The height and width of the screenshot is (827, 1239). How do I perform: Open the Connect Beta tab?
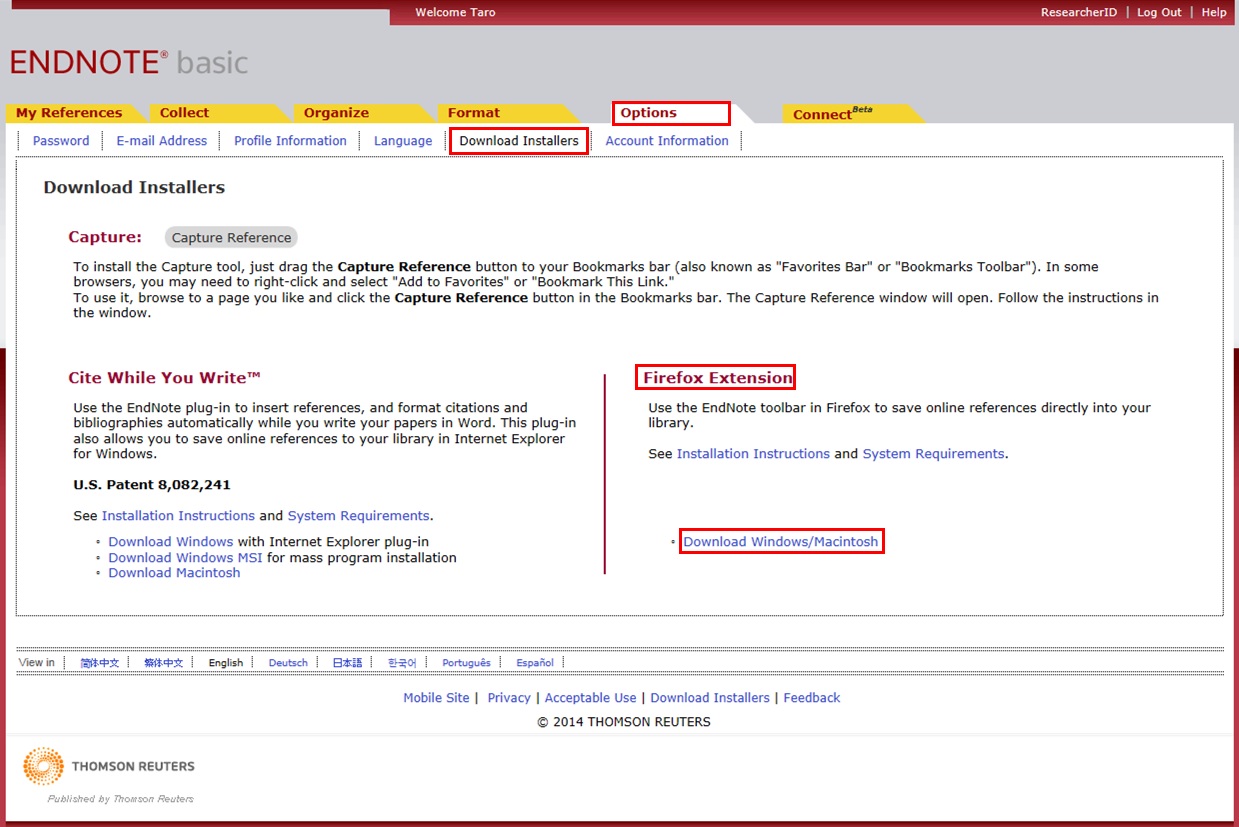pos(830,114)
